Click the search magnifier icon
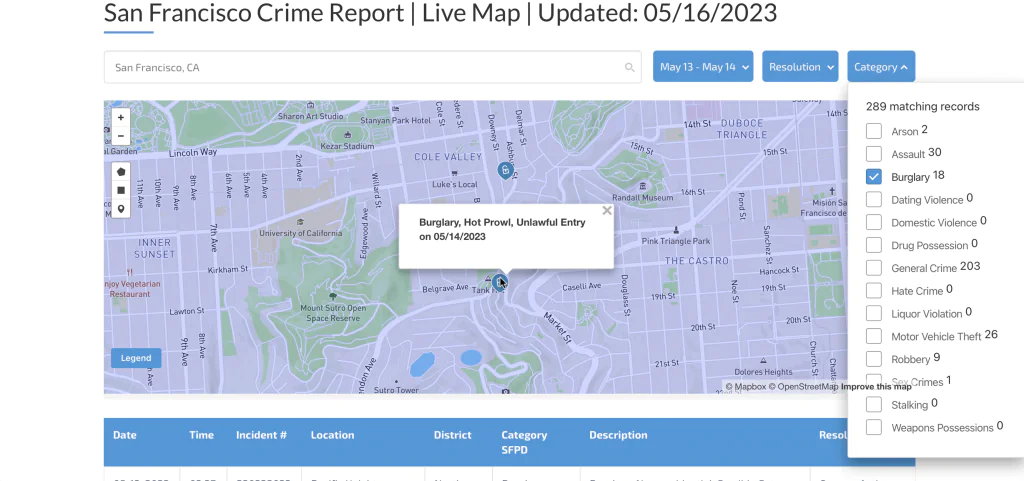 (x=630, y=67)
